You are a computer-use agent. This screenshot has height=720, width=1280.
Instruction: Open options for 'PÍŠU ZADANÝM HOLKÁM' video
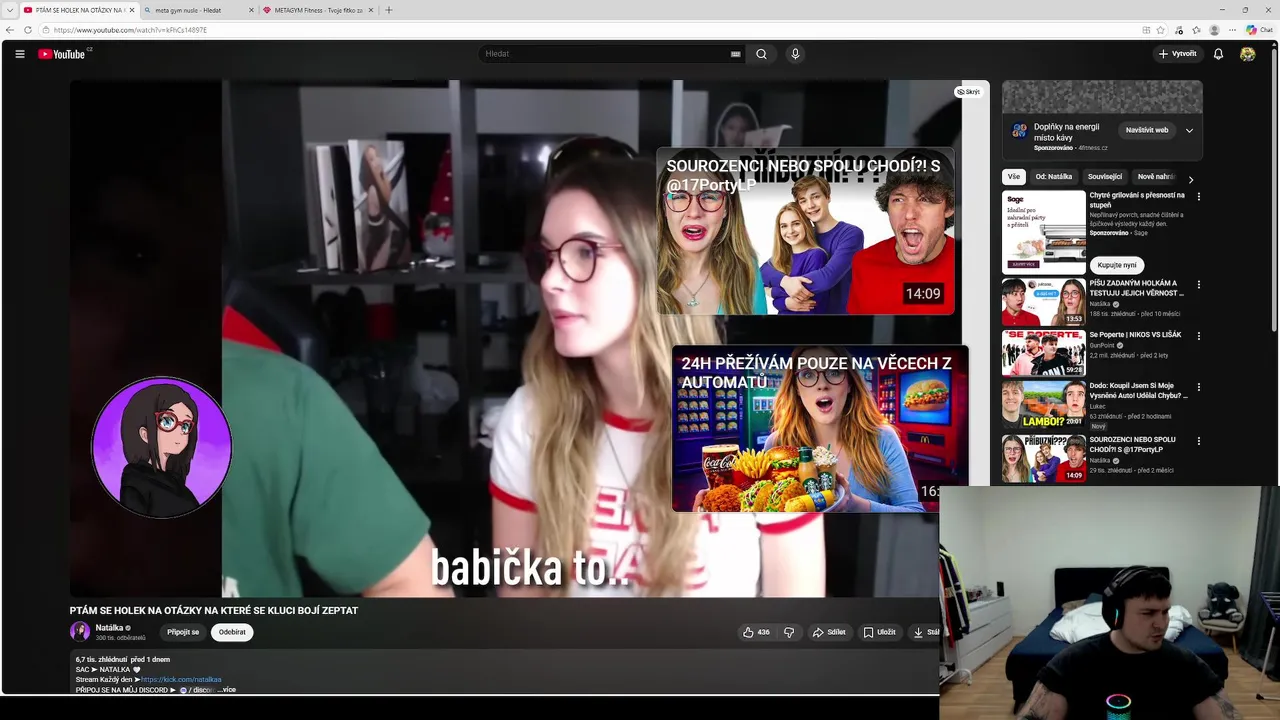point(1199,284)
